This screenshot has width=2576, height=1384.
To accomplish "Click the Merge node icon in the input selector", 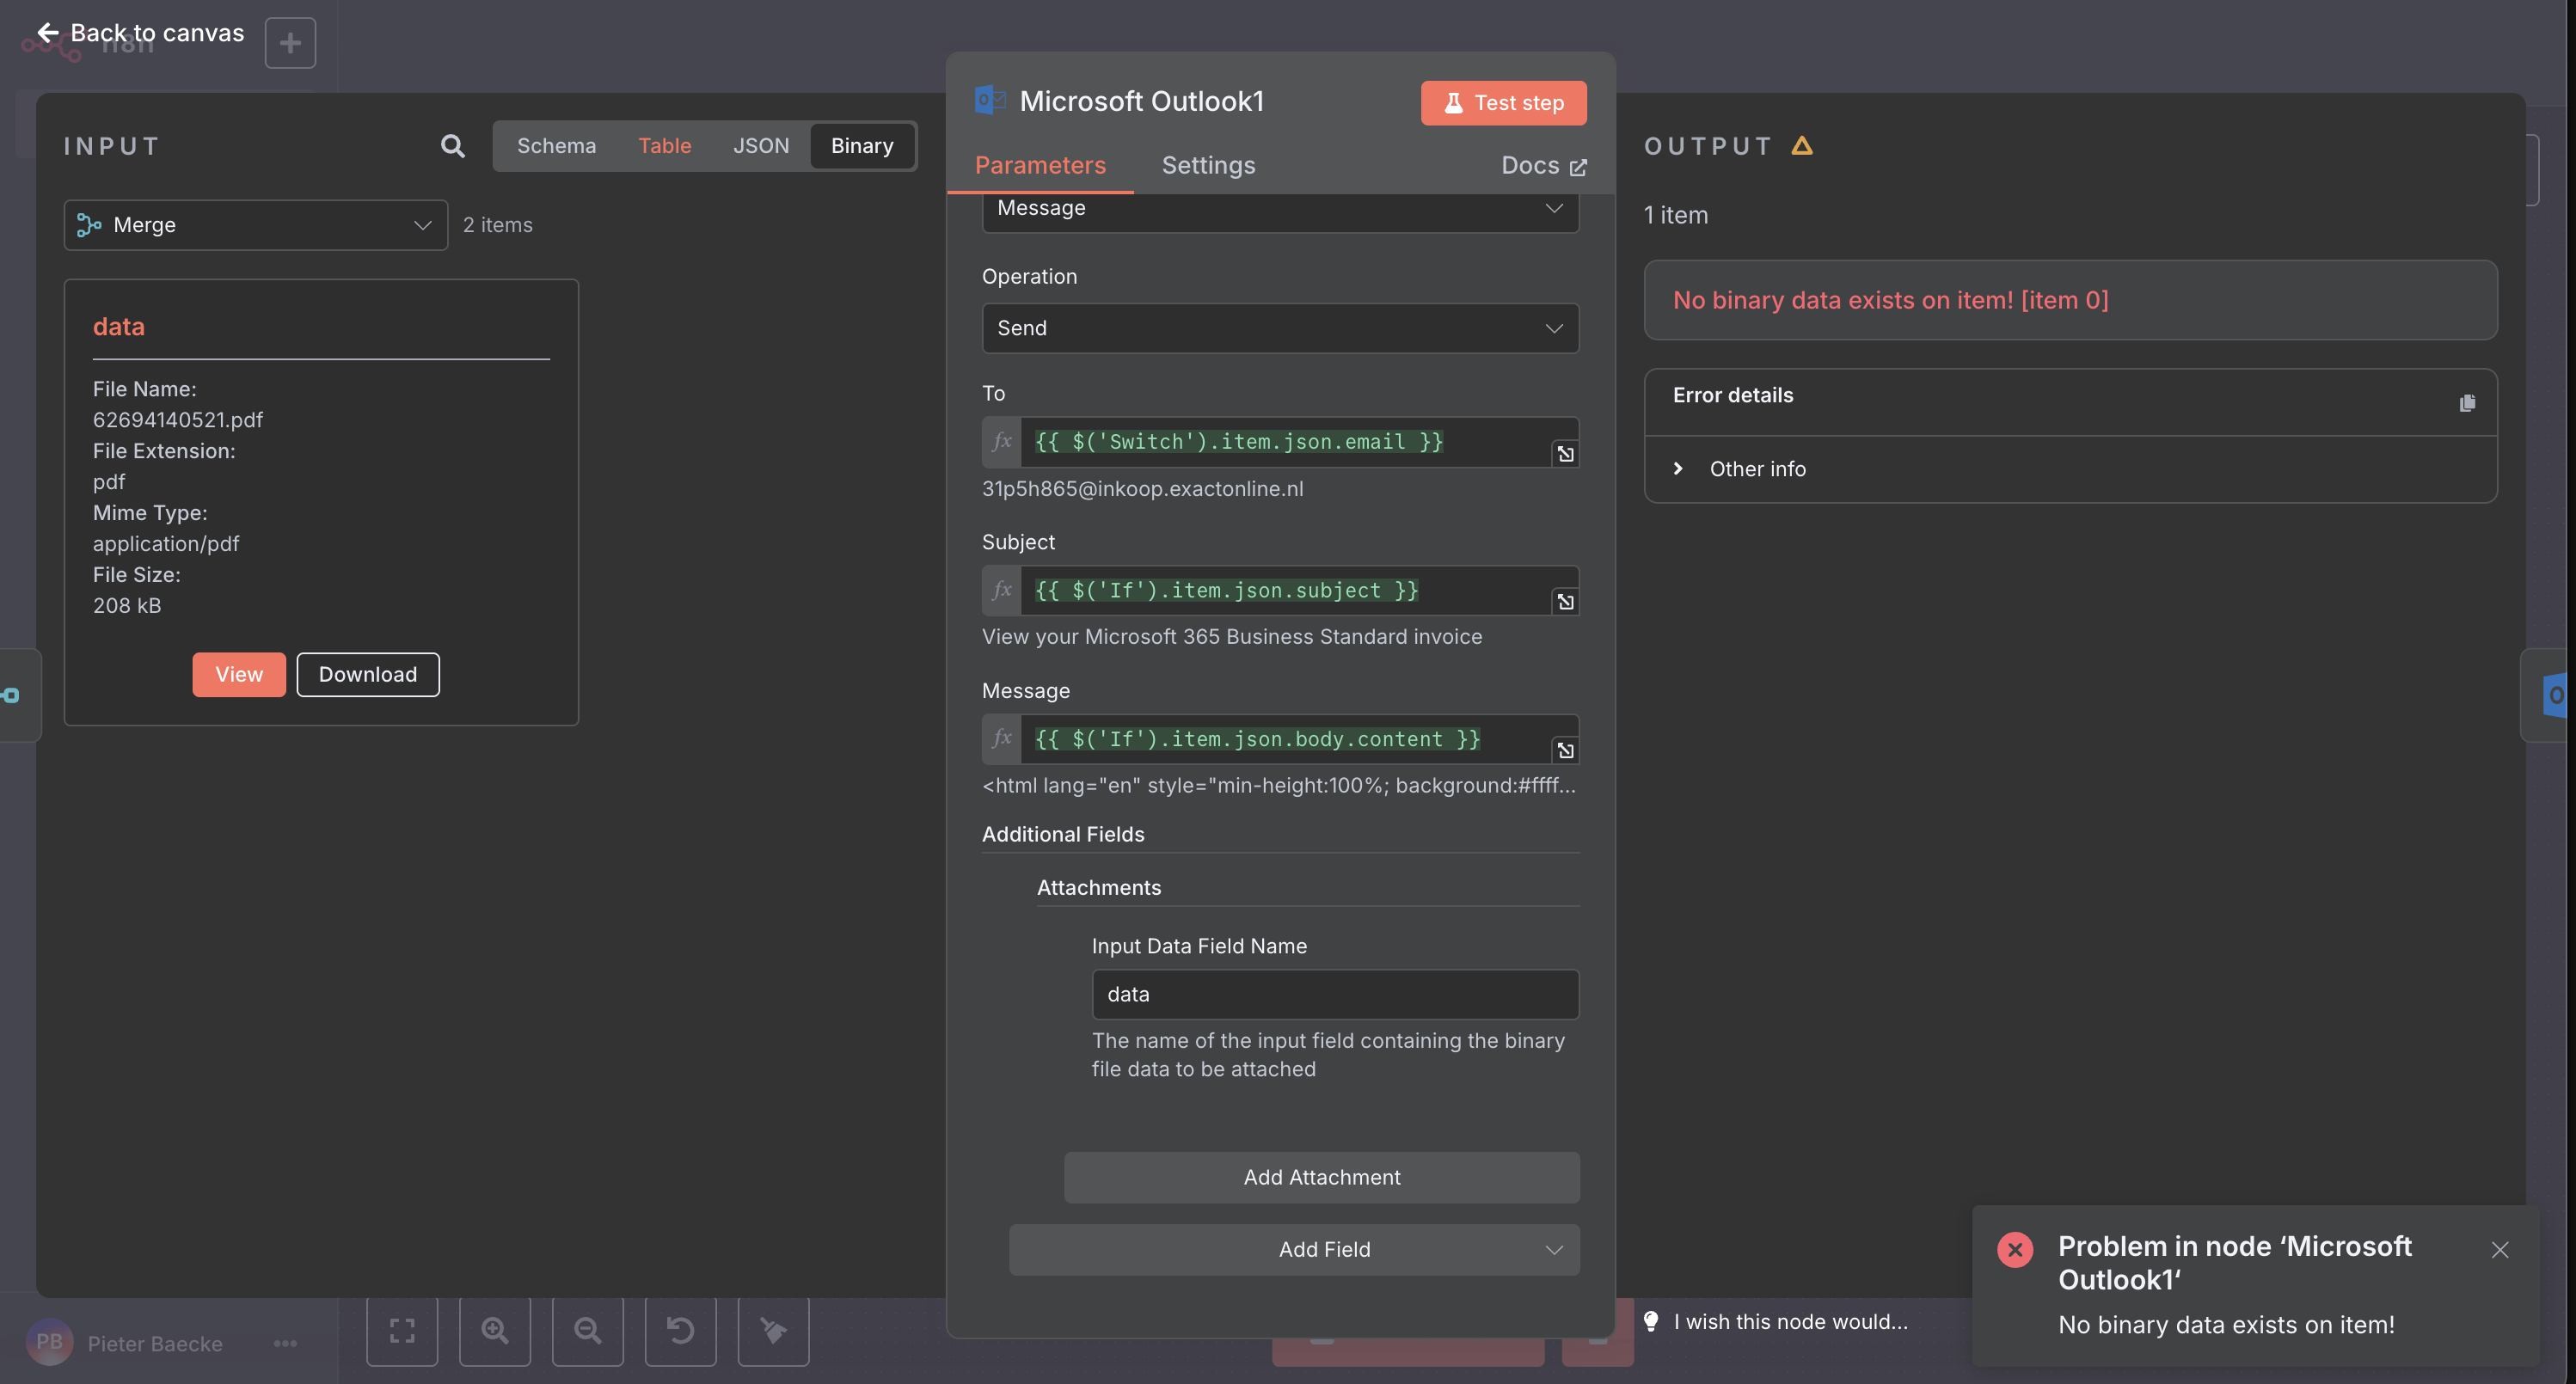I will click(89, 225).
